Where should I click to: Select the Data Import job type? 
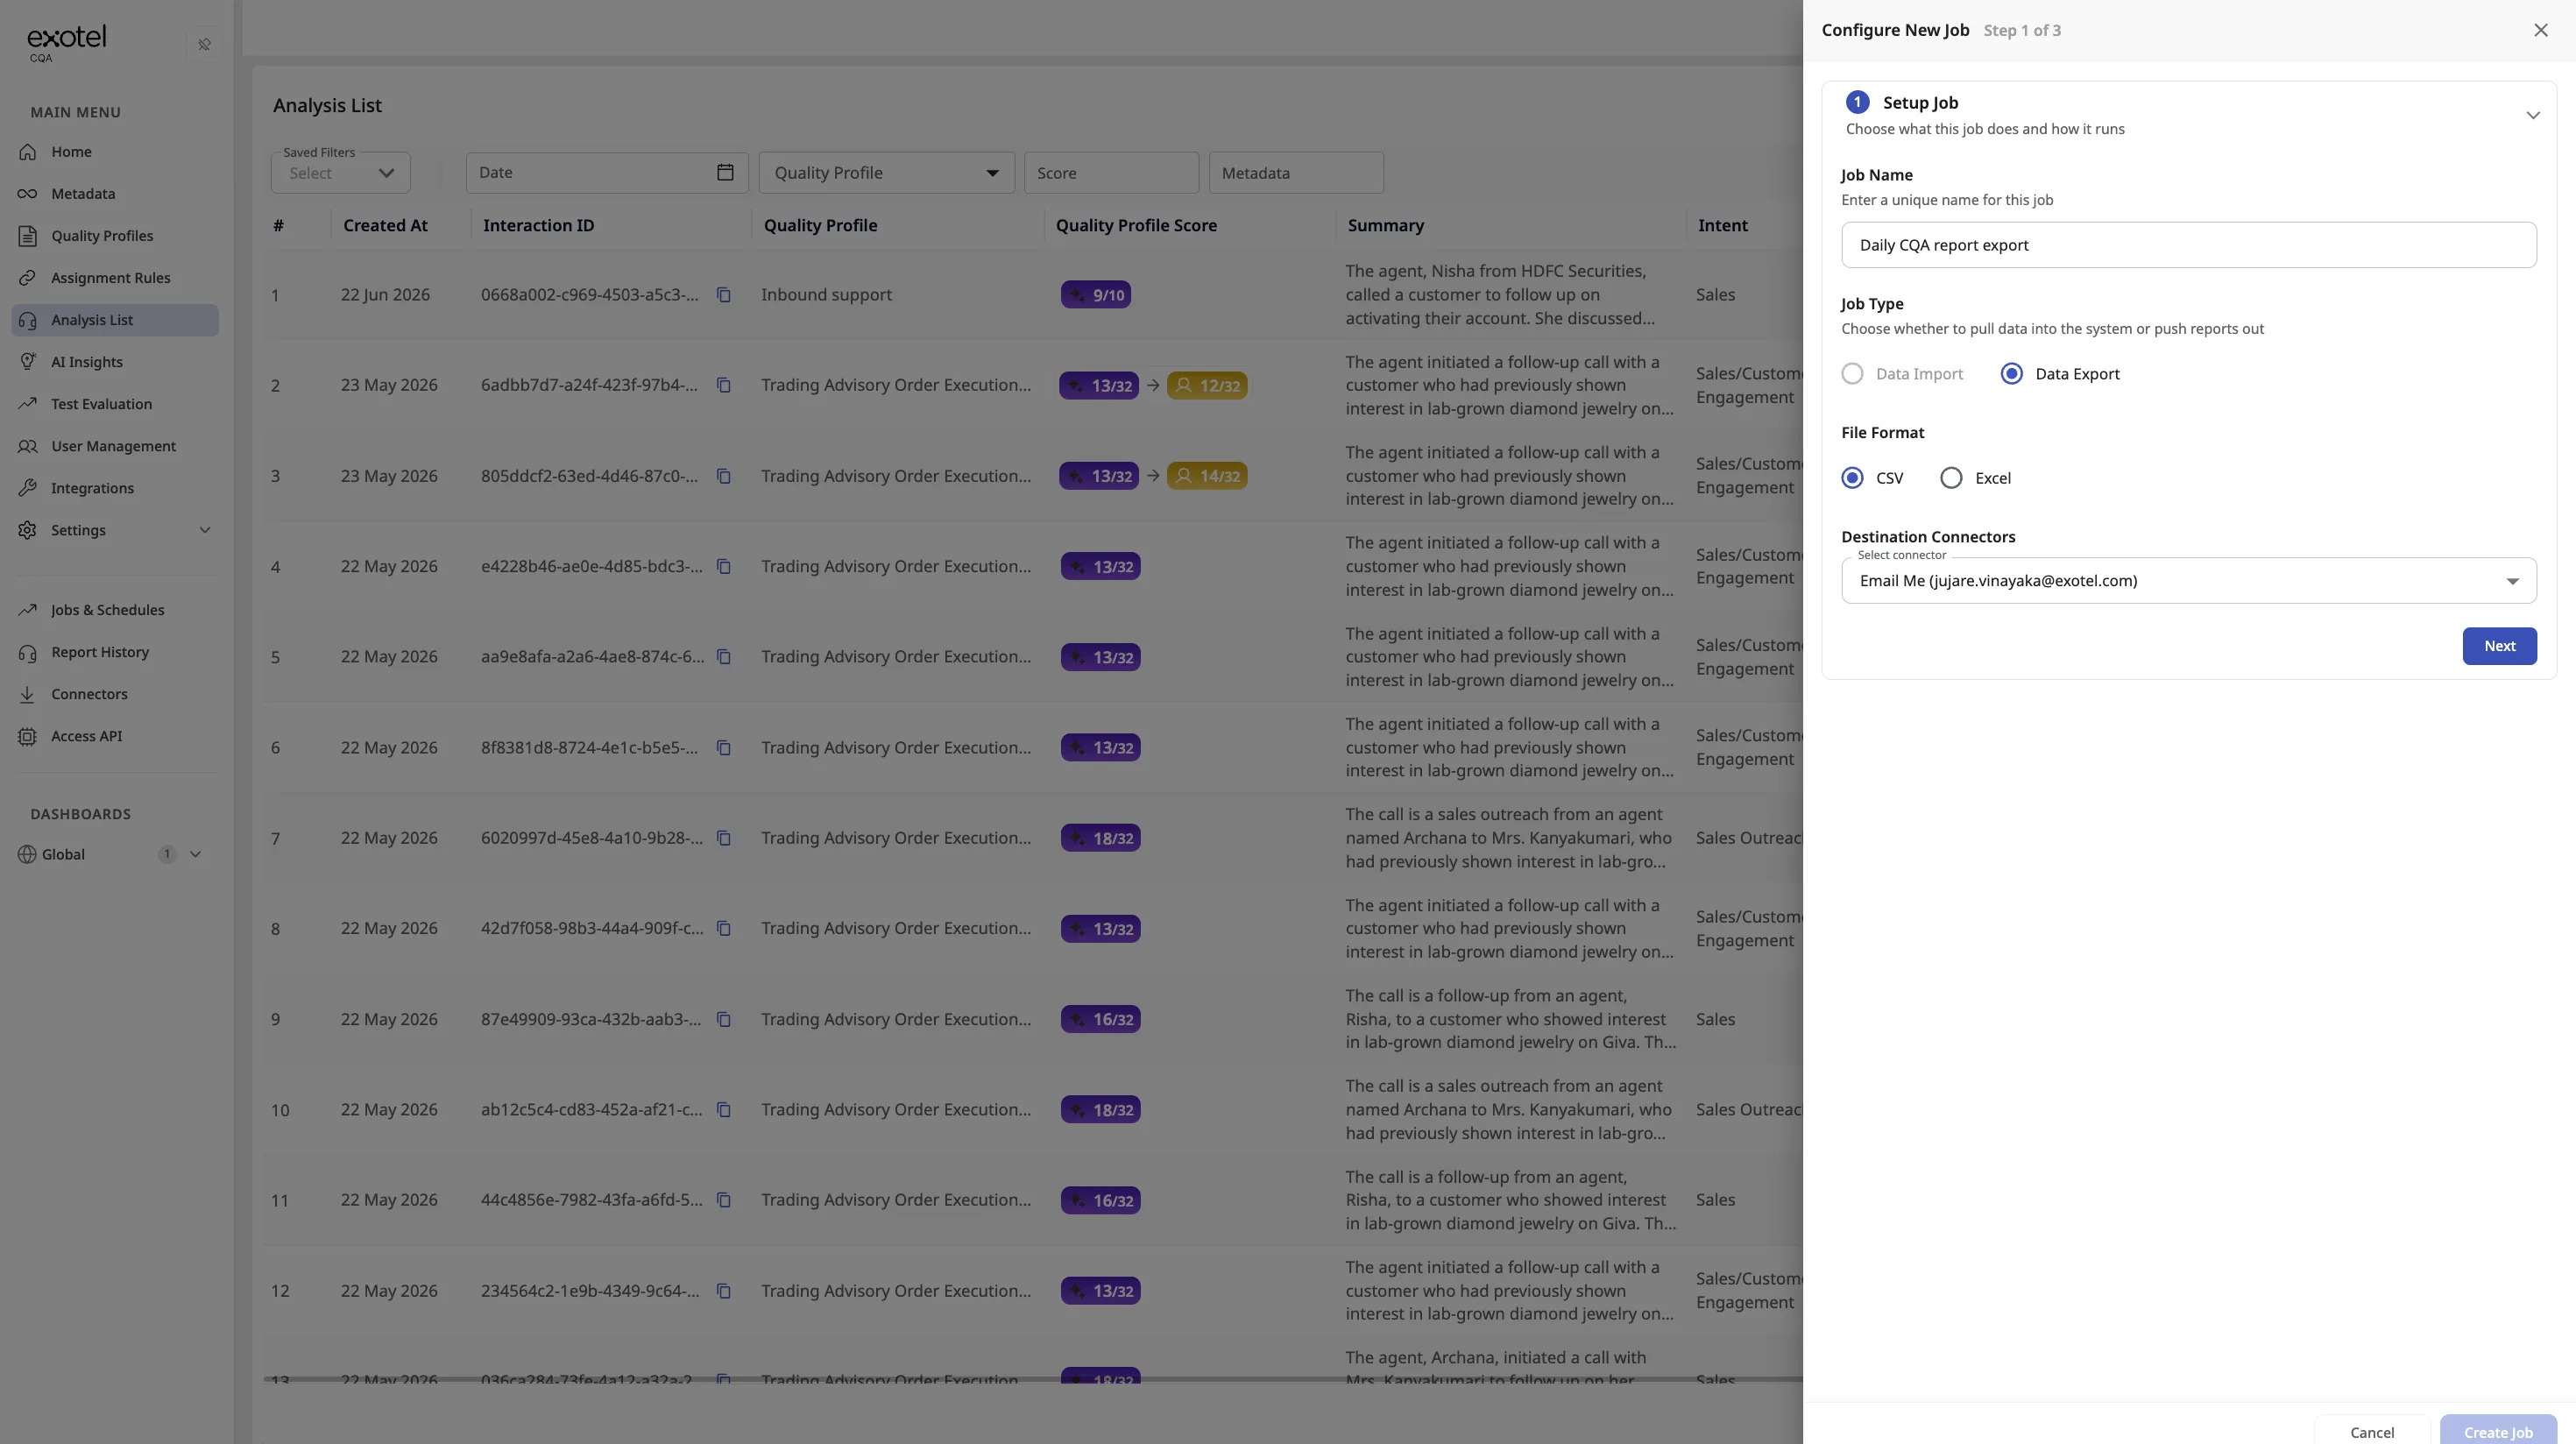pos(1852,374)
